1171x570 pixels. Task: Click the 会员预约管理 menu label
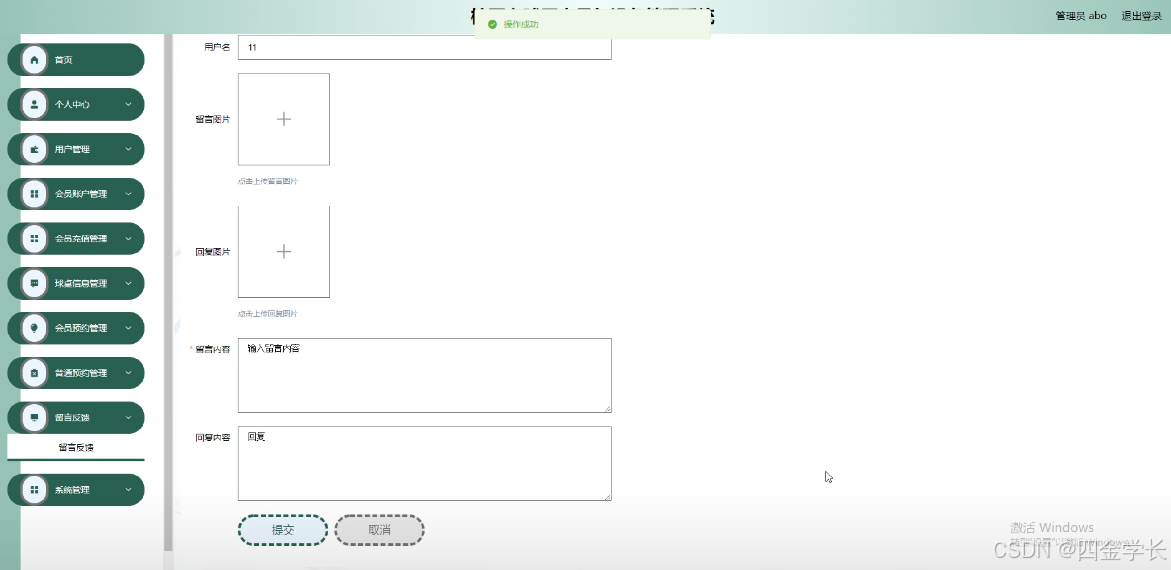81,328
